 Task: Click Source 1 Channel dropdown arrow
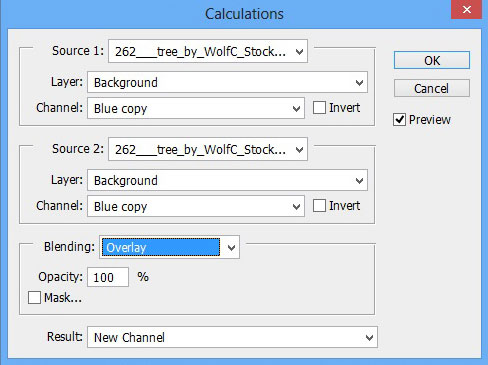click(296, 109)
